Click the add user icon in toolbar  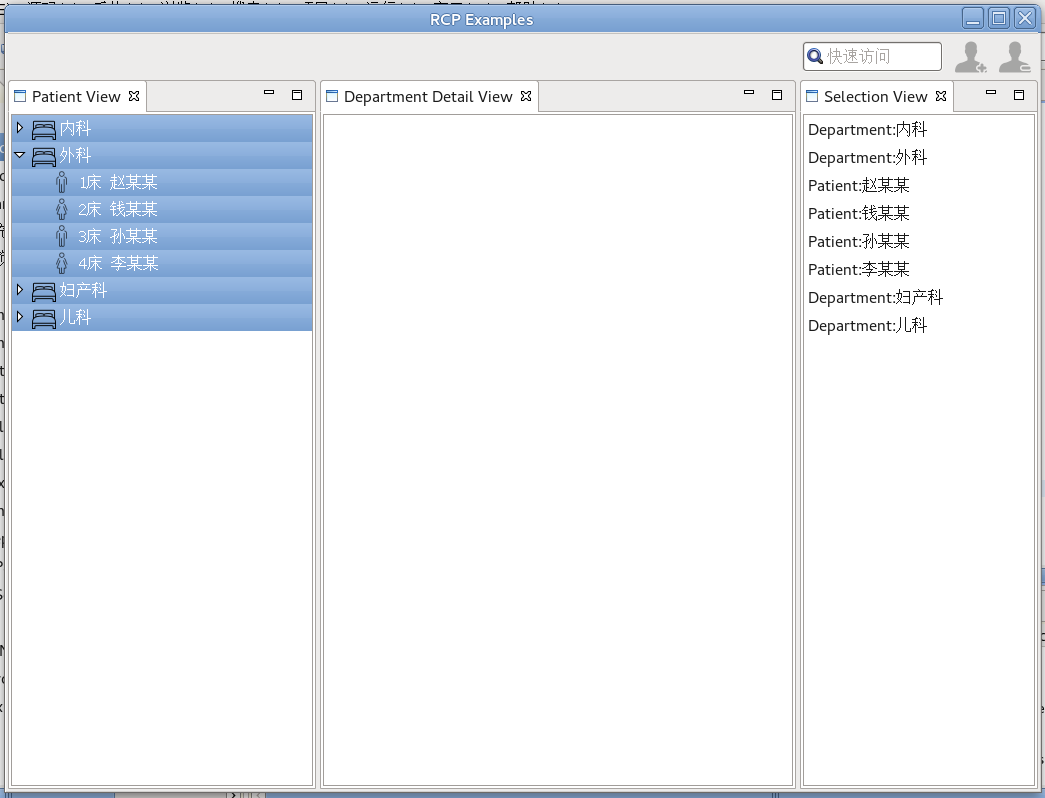click(970, 57)
